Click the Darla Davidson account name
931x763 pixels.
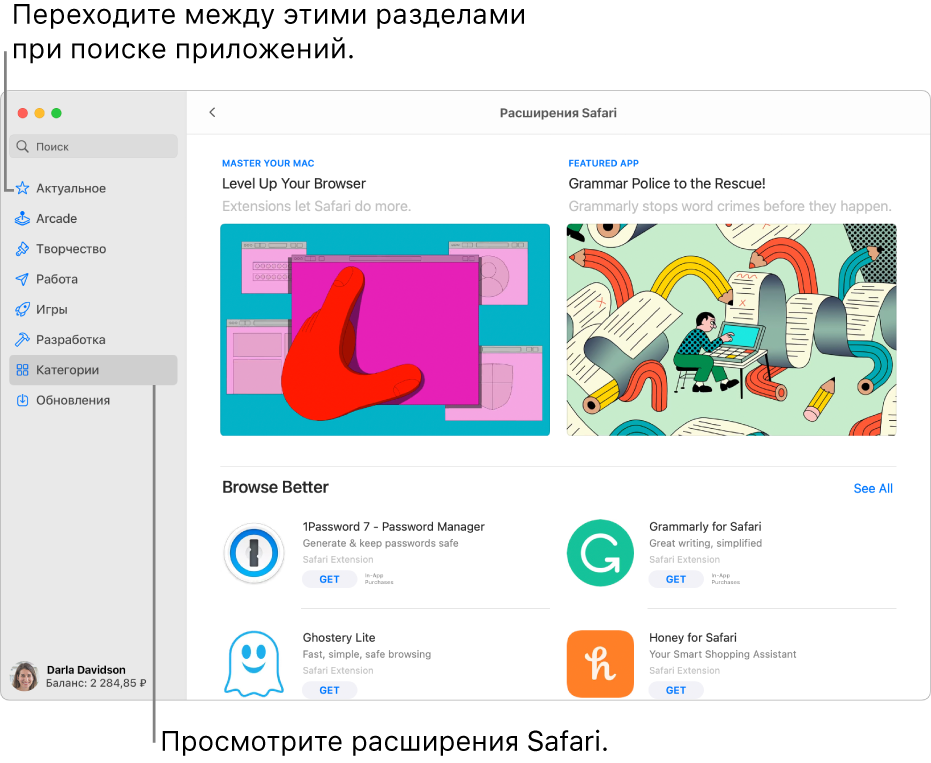[86, 670]
